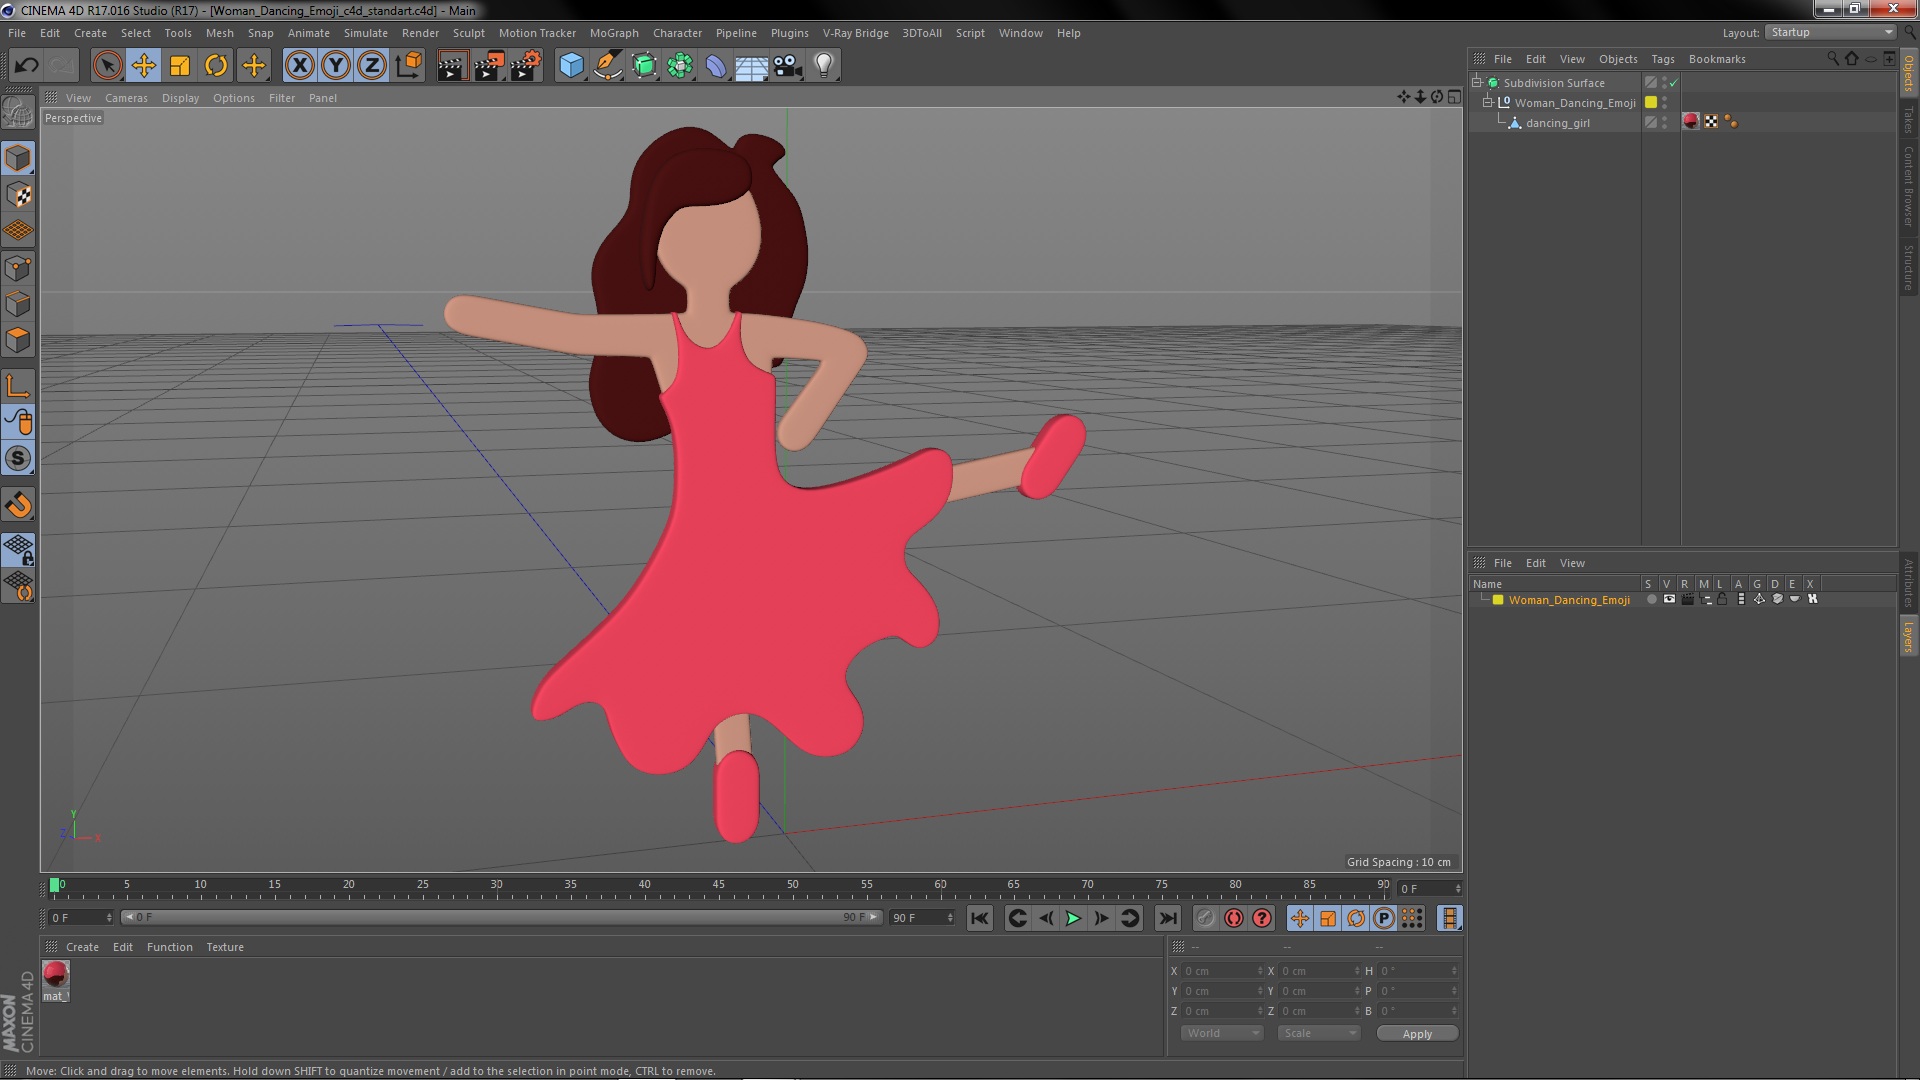1920x1080 pixels.
Task: Select the mat_ material thumbnail
Action: click(56, 974)
